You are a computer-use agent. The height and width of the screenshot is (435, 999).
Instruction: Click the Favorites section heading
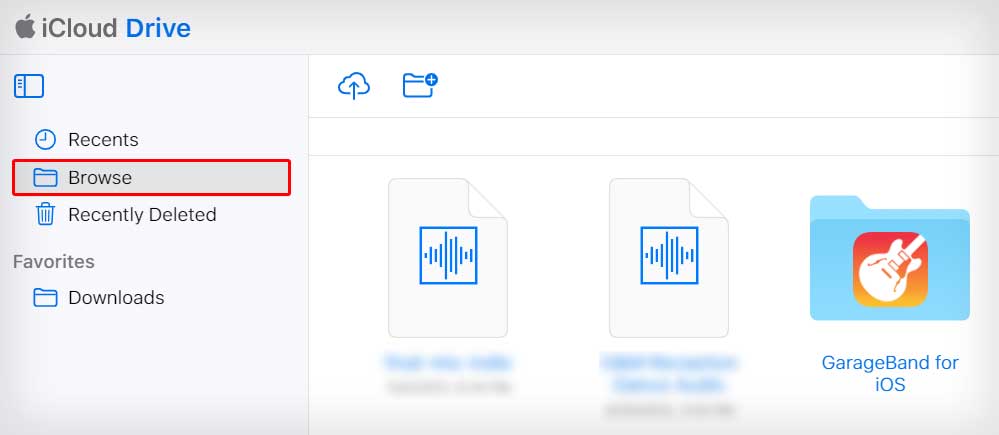point(54,262)
